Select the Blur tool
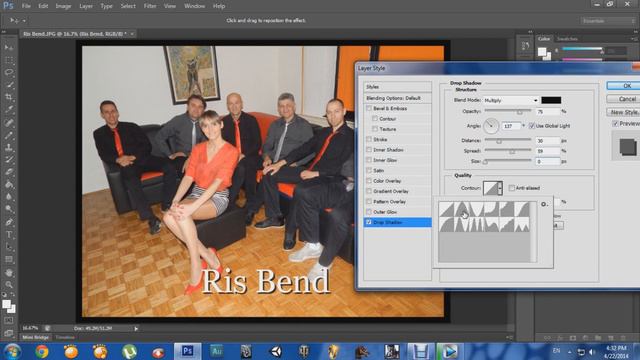Viewport: 640px width, 360px height. pyautogui.click(x=9, y=197)
